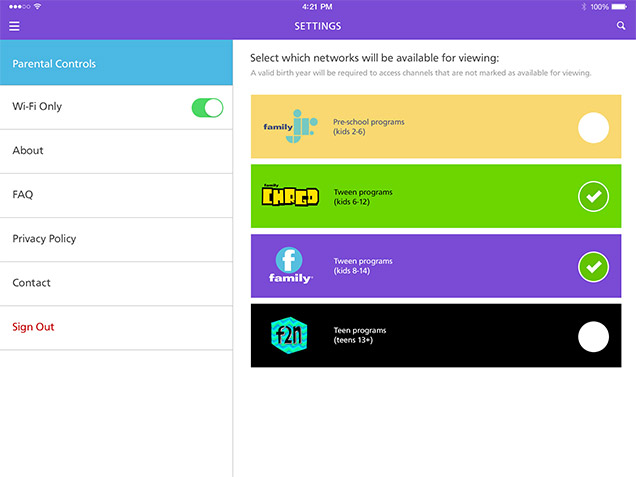Click 'Tween programs (kids 8-14)' text
The image size is (636, 477).
[363, 266]
